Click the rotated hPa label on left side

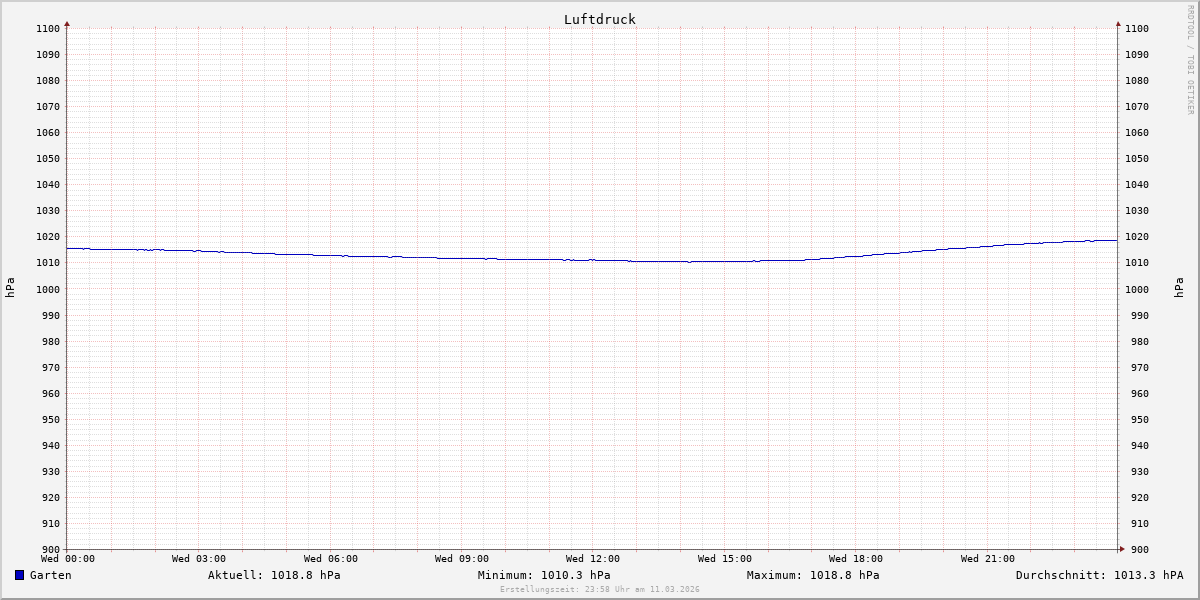coord(10,288)
